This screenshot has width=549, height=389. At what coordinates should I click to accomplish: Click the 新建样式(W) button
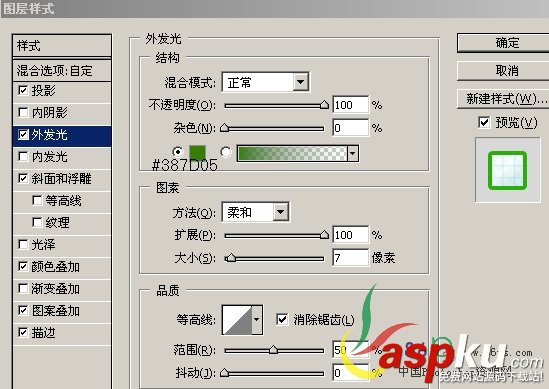pos(503,99)
